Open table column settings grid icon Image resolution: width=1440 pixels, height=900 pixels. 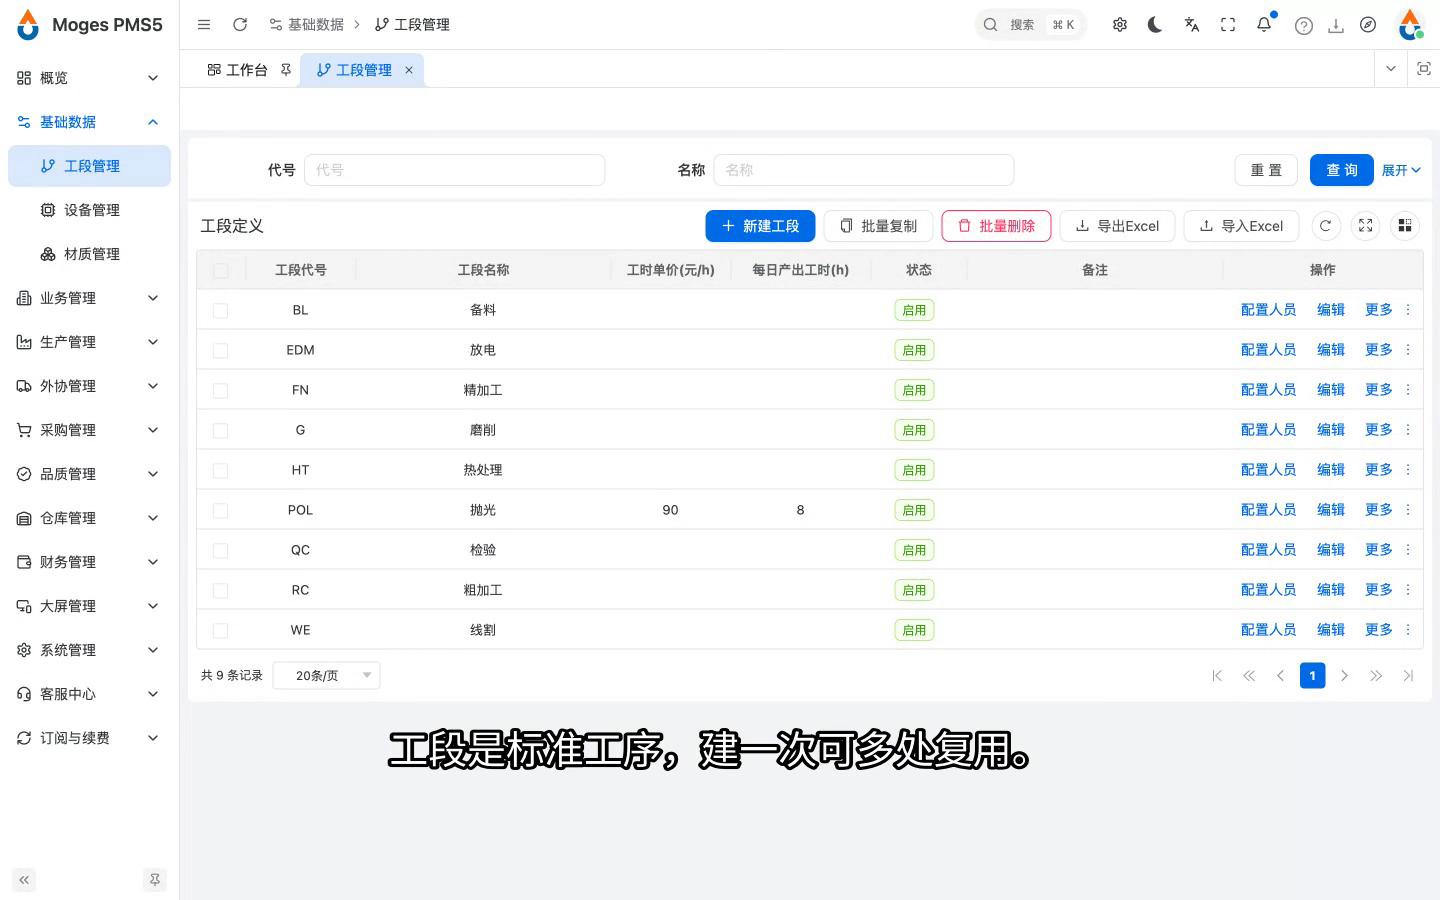(1405, 226)
